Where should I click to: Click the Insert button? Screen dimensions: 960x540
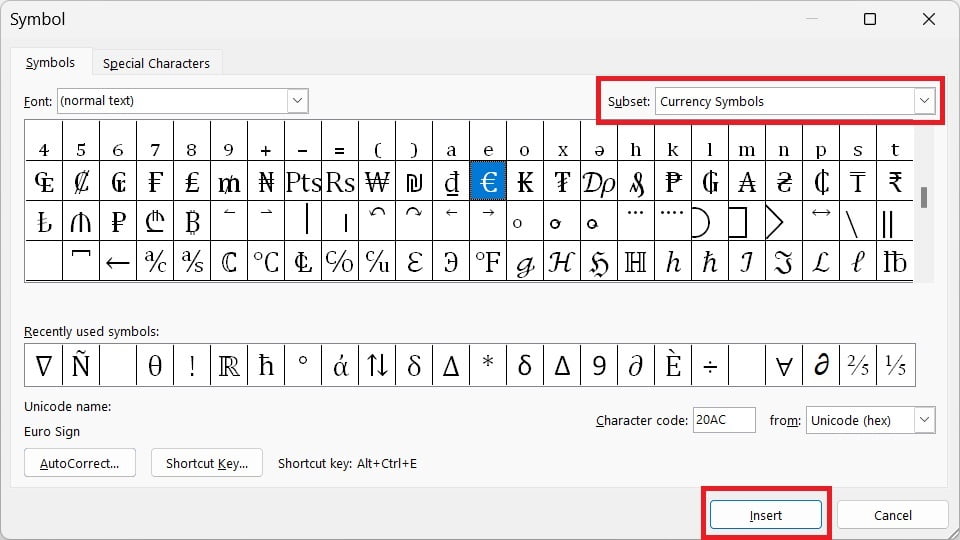pyautogui.click(x=766, y=515)
